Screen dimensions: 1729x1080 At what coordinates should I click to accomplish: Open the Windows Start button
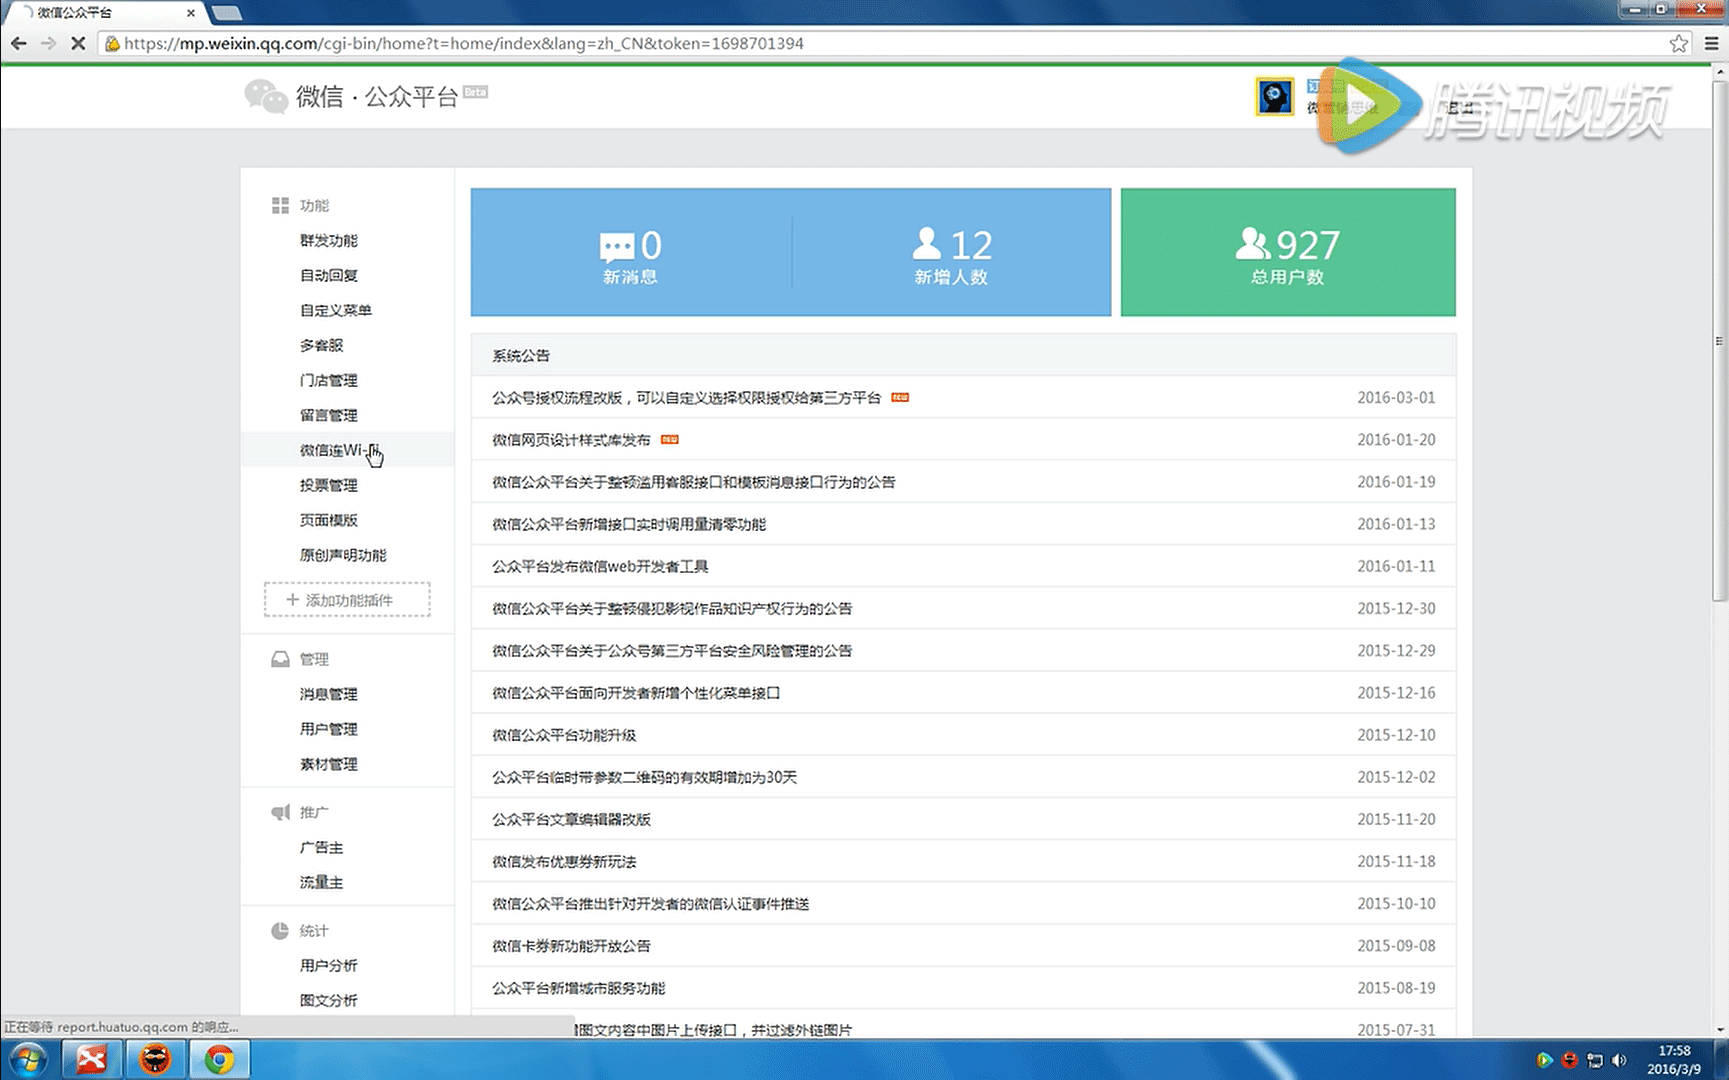pos(27,1060)
